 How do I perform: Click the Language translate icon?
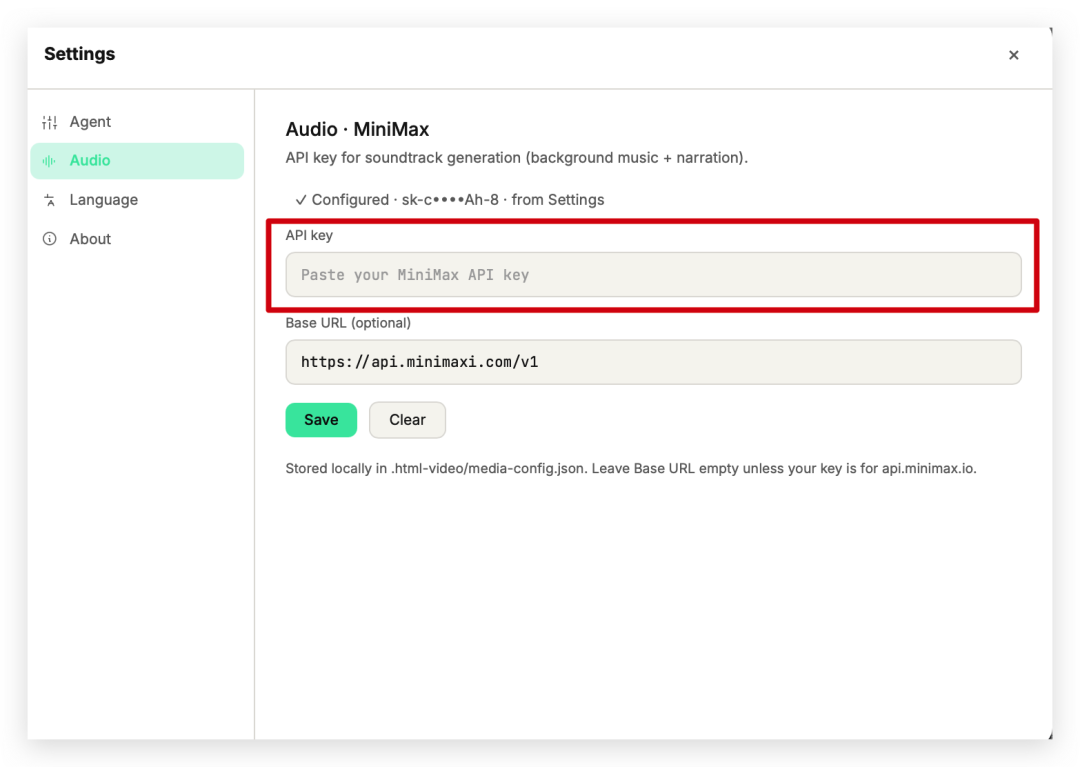coord(50,200)
